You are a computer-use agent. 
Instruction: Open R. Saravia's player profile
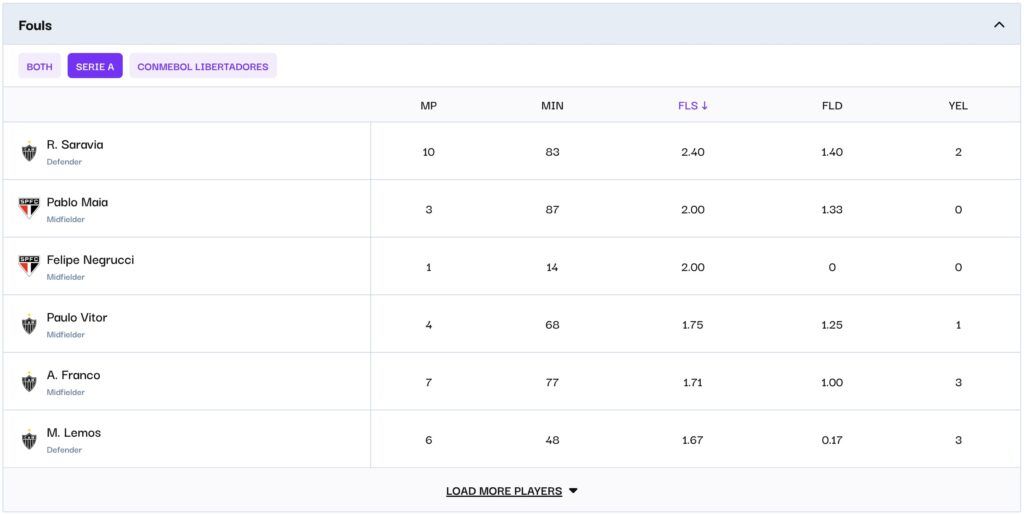75,145
